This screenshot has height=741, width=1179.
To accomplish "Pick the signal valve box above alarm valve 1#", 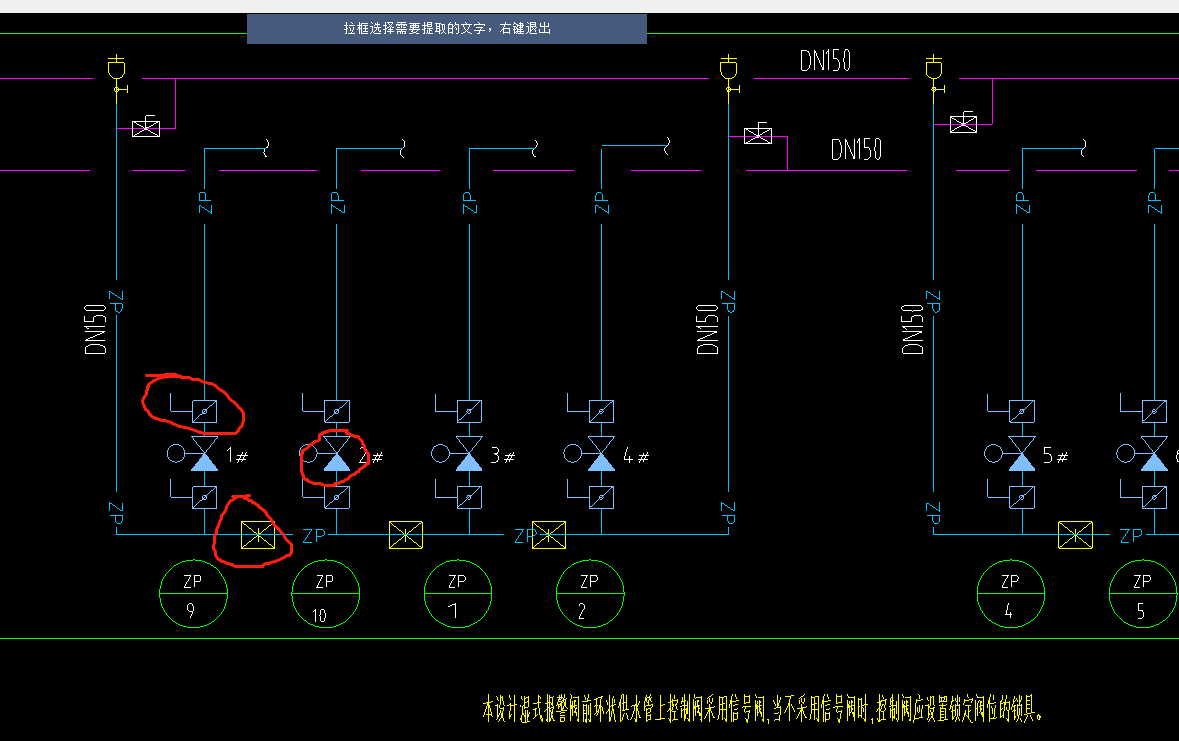I will [205, 411].
